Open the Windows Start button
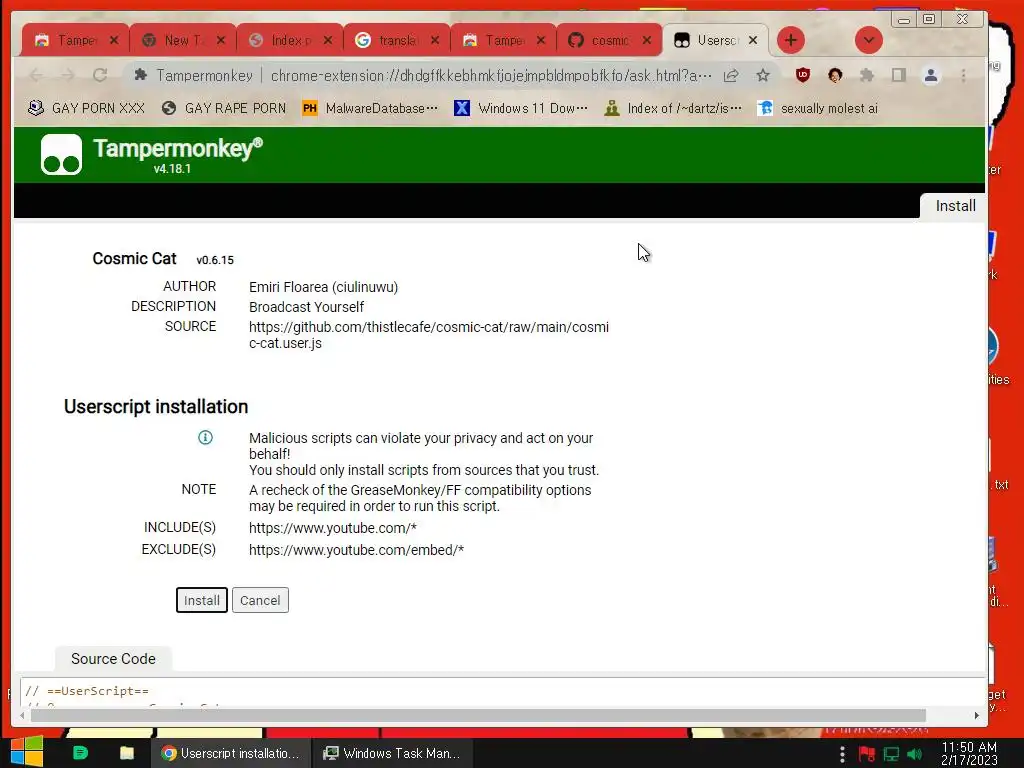 point(26,752)
